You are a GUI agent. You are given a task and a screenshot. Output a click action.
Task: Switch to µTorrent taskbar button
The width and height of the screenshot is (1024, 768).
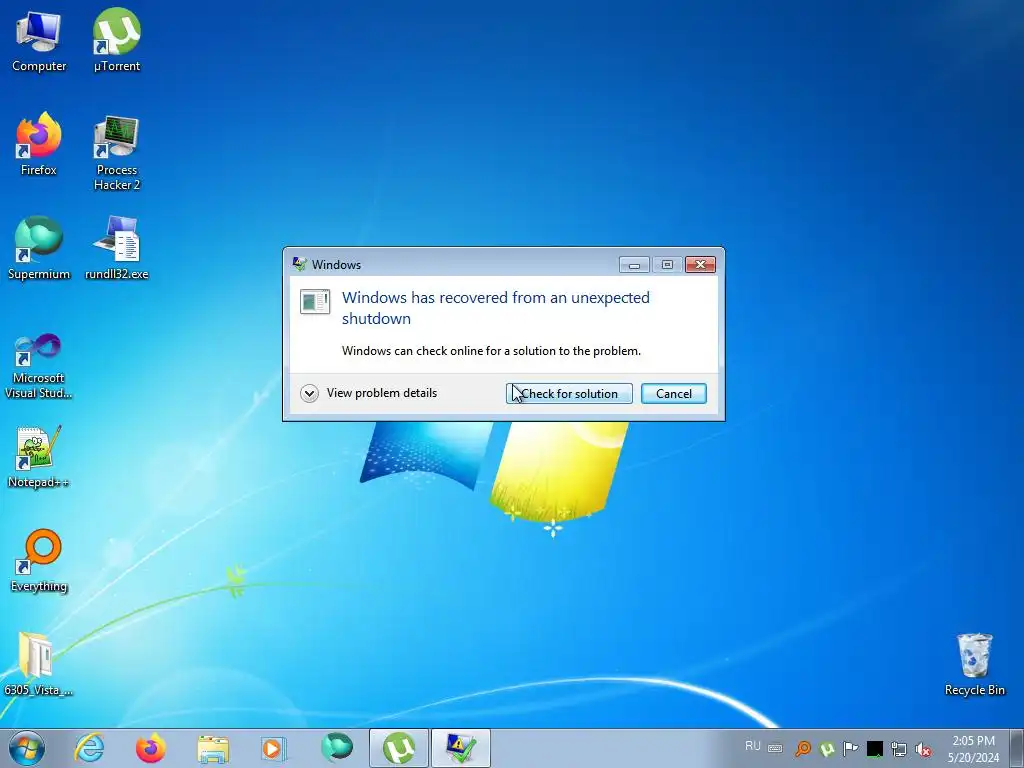[x=398, y=748]
